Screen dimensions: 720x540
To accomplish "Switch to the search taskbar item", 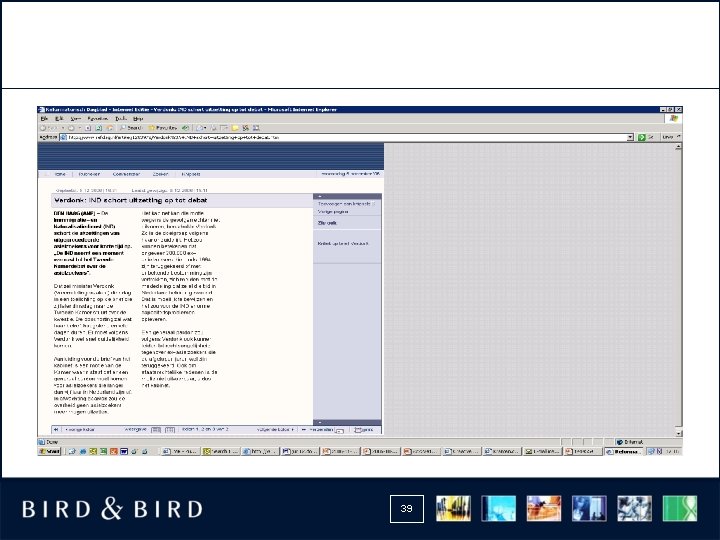I will (x=220, y=451).
